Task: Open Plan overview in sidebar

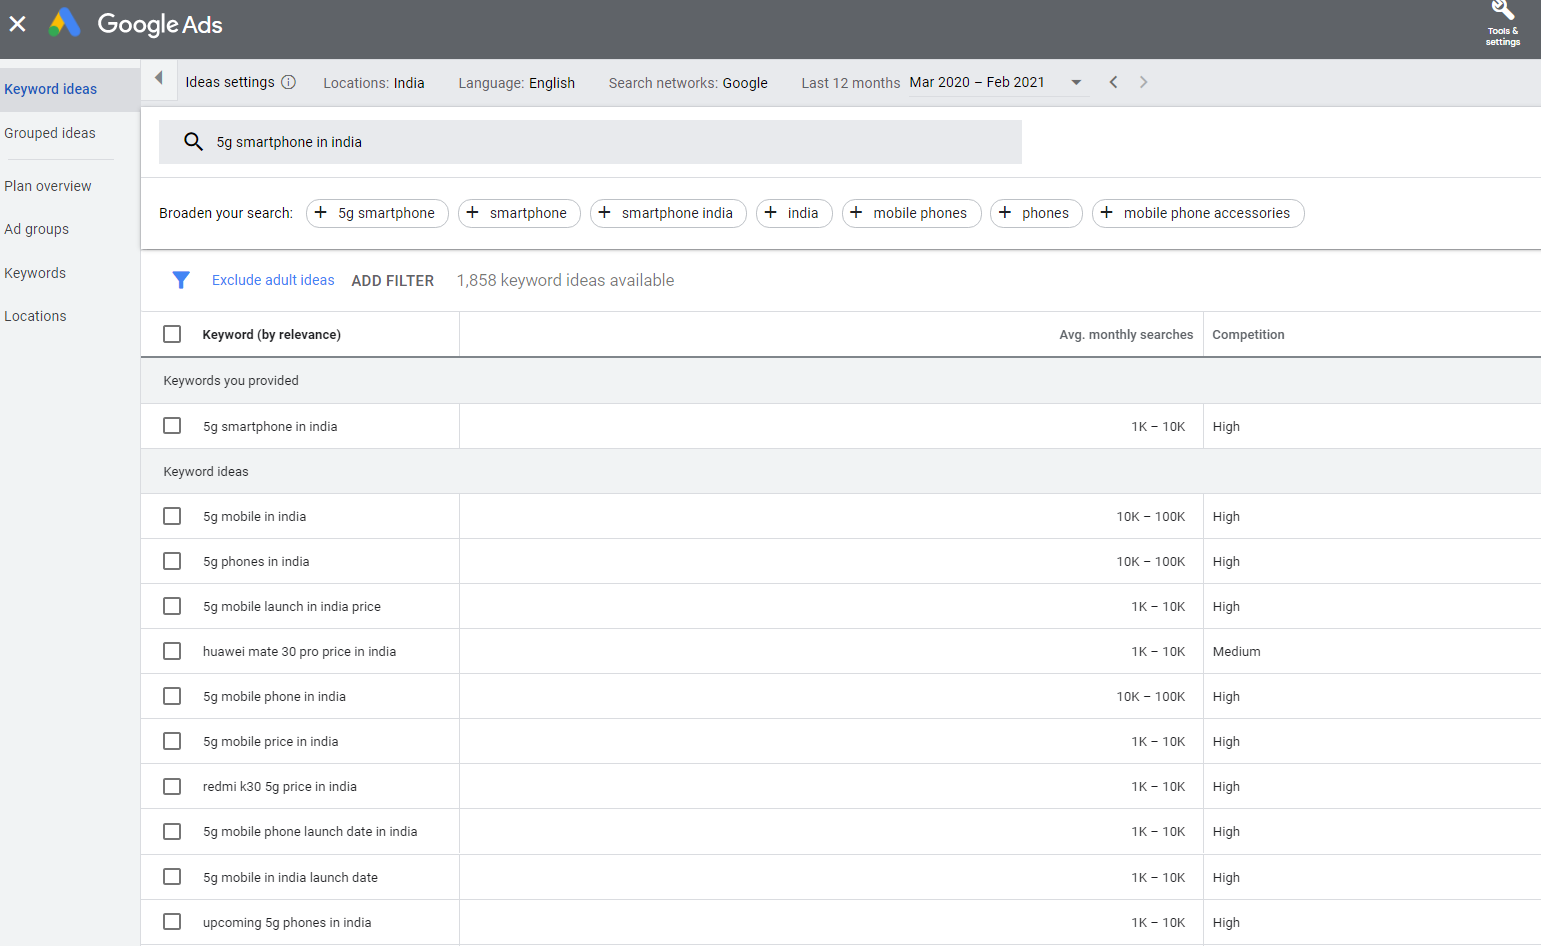Action: 48,186
